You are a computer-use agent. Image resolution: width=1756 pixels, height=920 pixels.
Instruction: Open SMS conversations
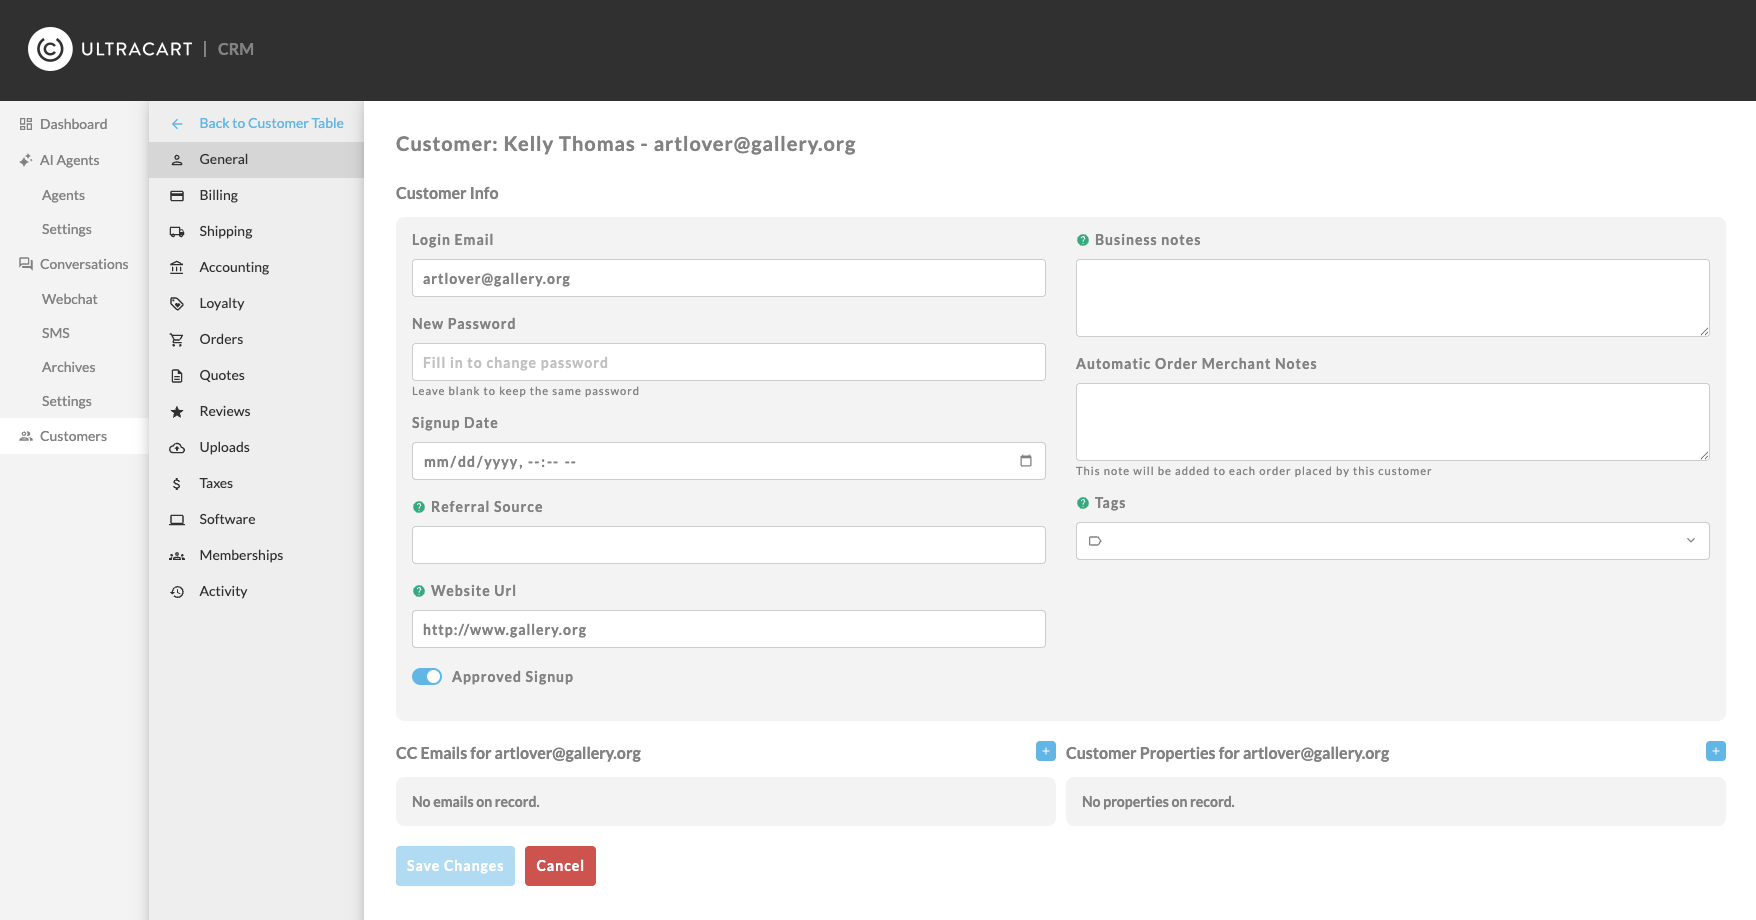56,333
